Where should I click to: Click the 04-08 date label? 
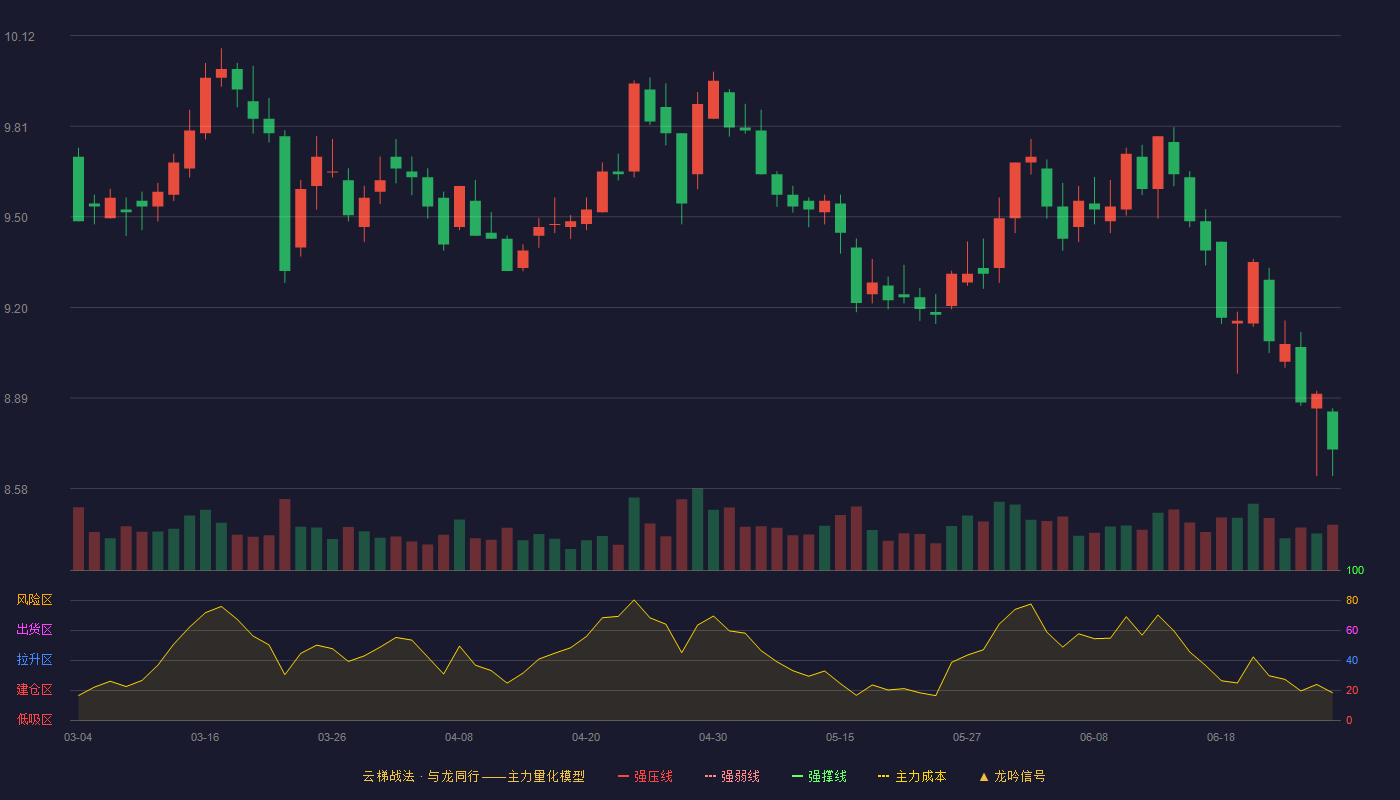459,737
